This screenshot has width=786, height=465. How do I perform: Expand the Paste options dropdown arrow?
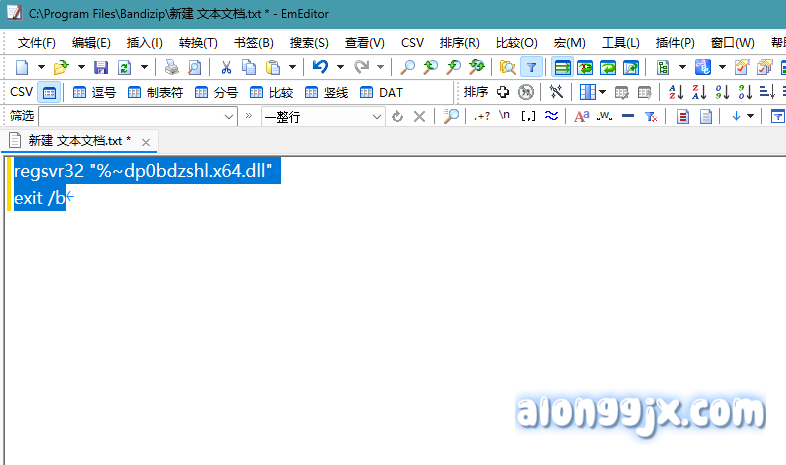click(292, 67)
